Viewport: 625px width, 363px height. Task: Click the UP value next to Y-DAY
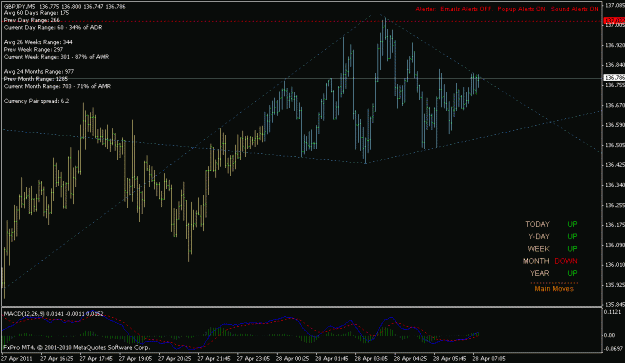click(572, 236)
